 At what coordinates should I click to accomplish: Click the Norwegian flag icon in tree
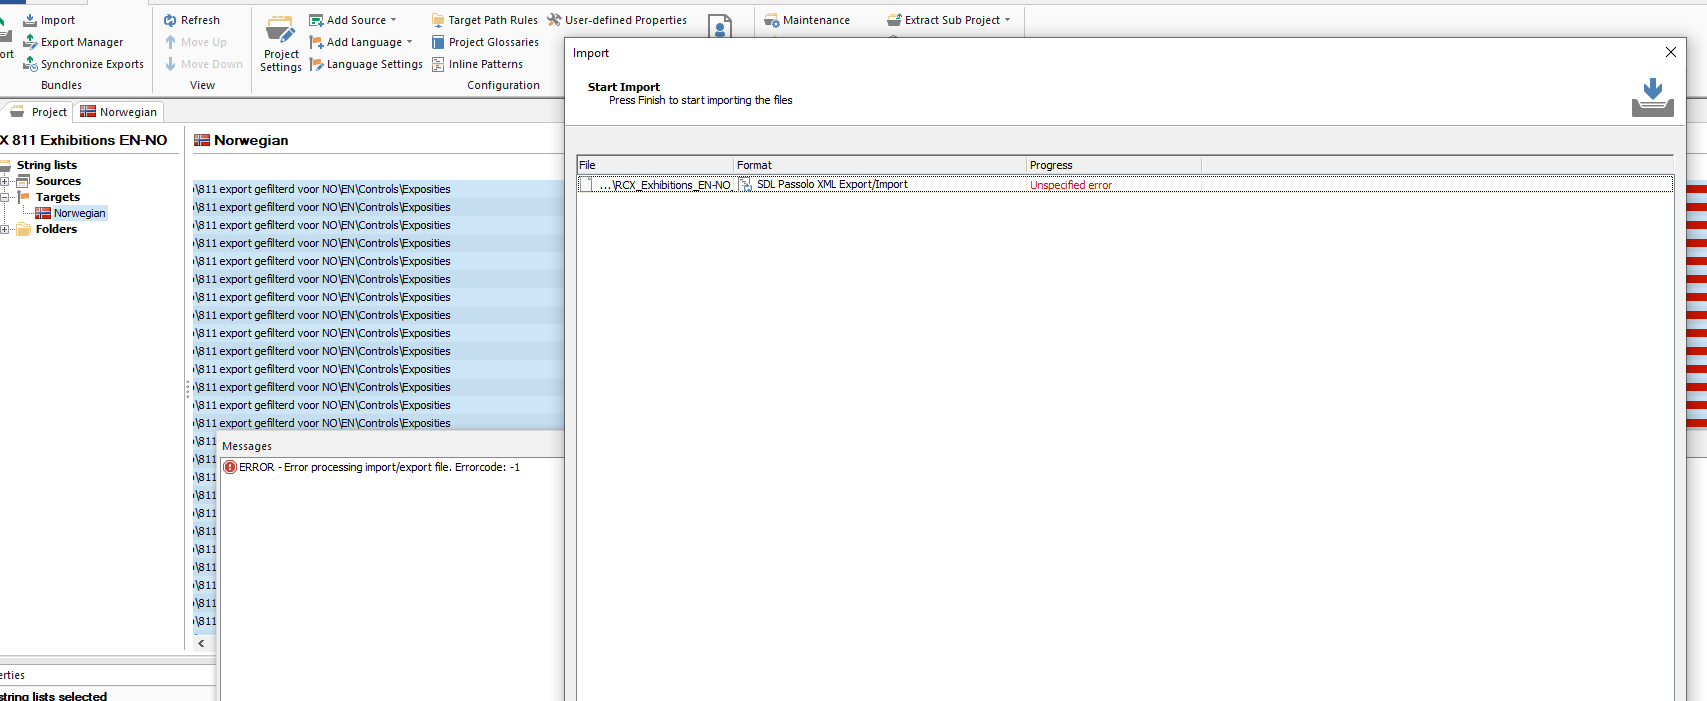[43, 213]
